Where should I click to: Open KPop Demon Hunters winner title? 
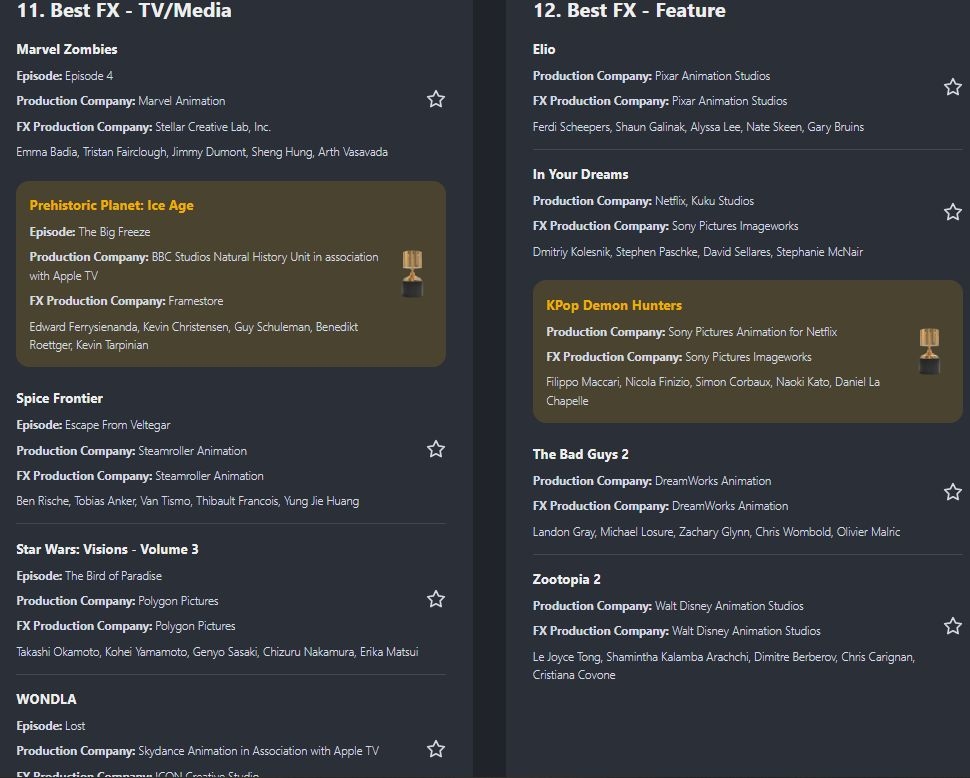click(x=614, y=305)
